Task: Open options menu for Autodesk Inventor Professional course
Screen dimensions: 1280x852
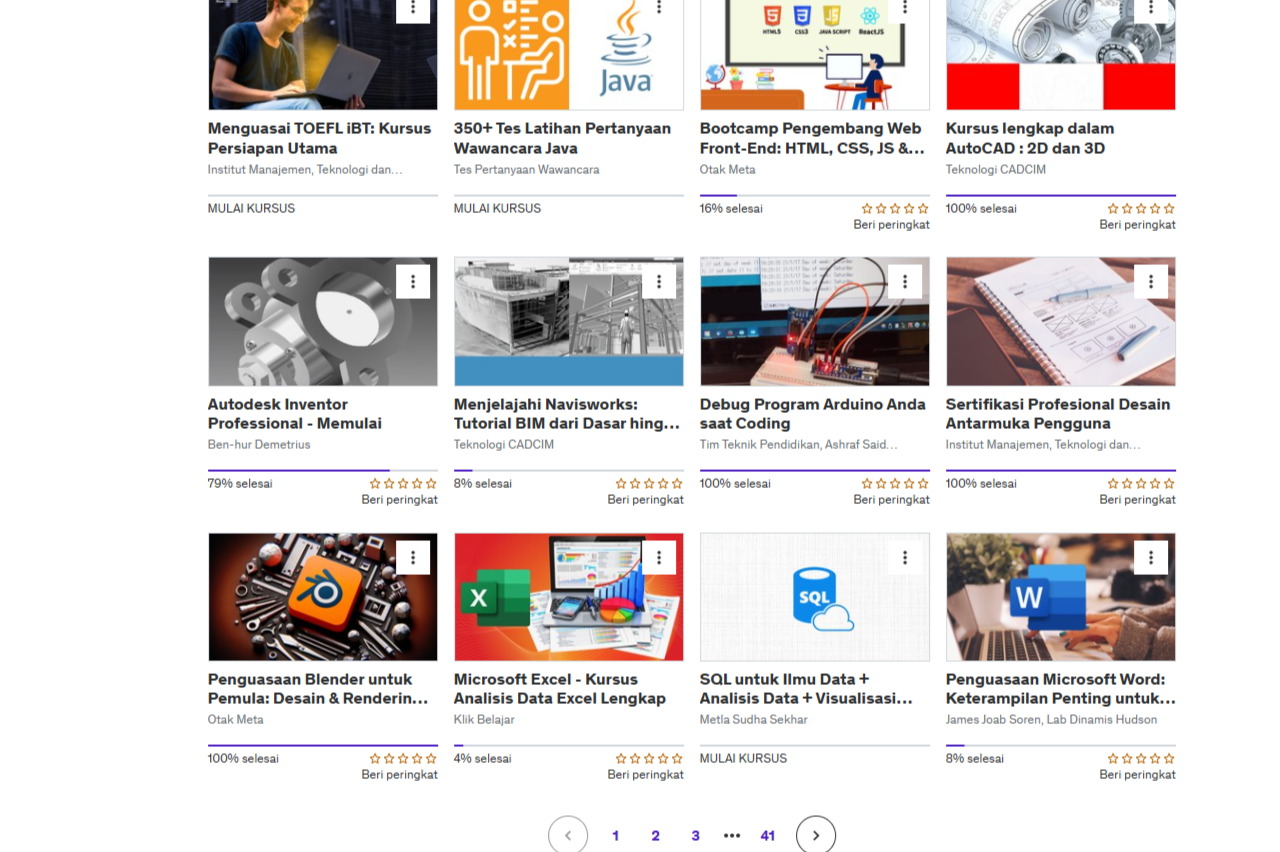Action: 412,282
